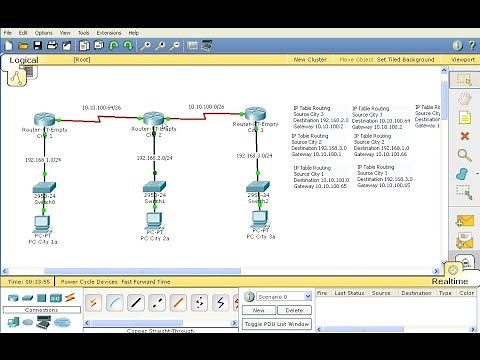Image resolution: width=480 pixels, height=360 pixels.
Task: Switch to the Realtime mode tab
Action: pyautogui.click(x=450, y=281)
